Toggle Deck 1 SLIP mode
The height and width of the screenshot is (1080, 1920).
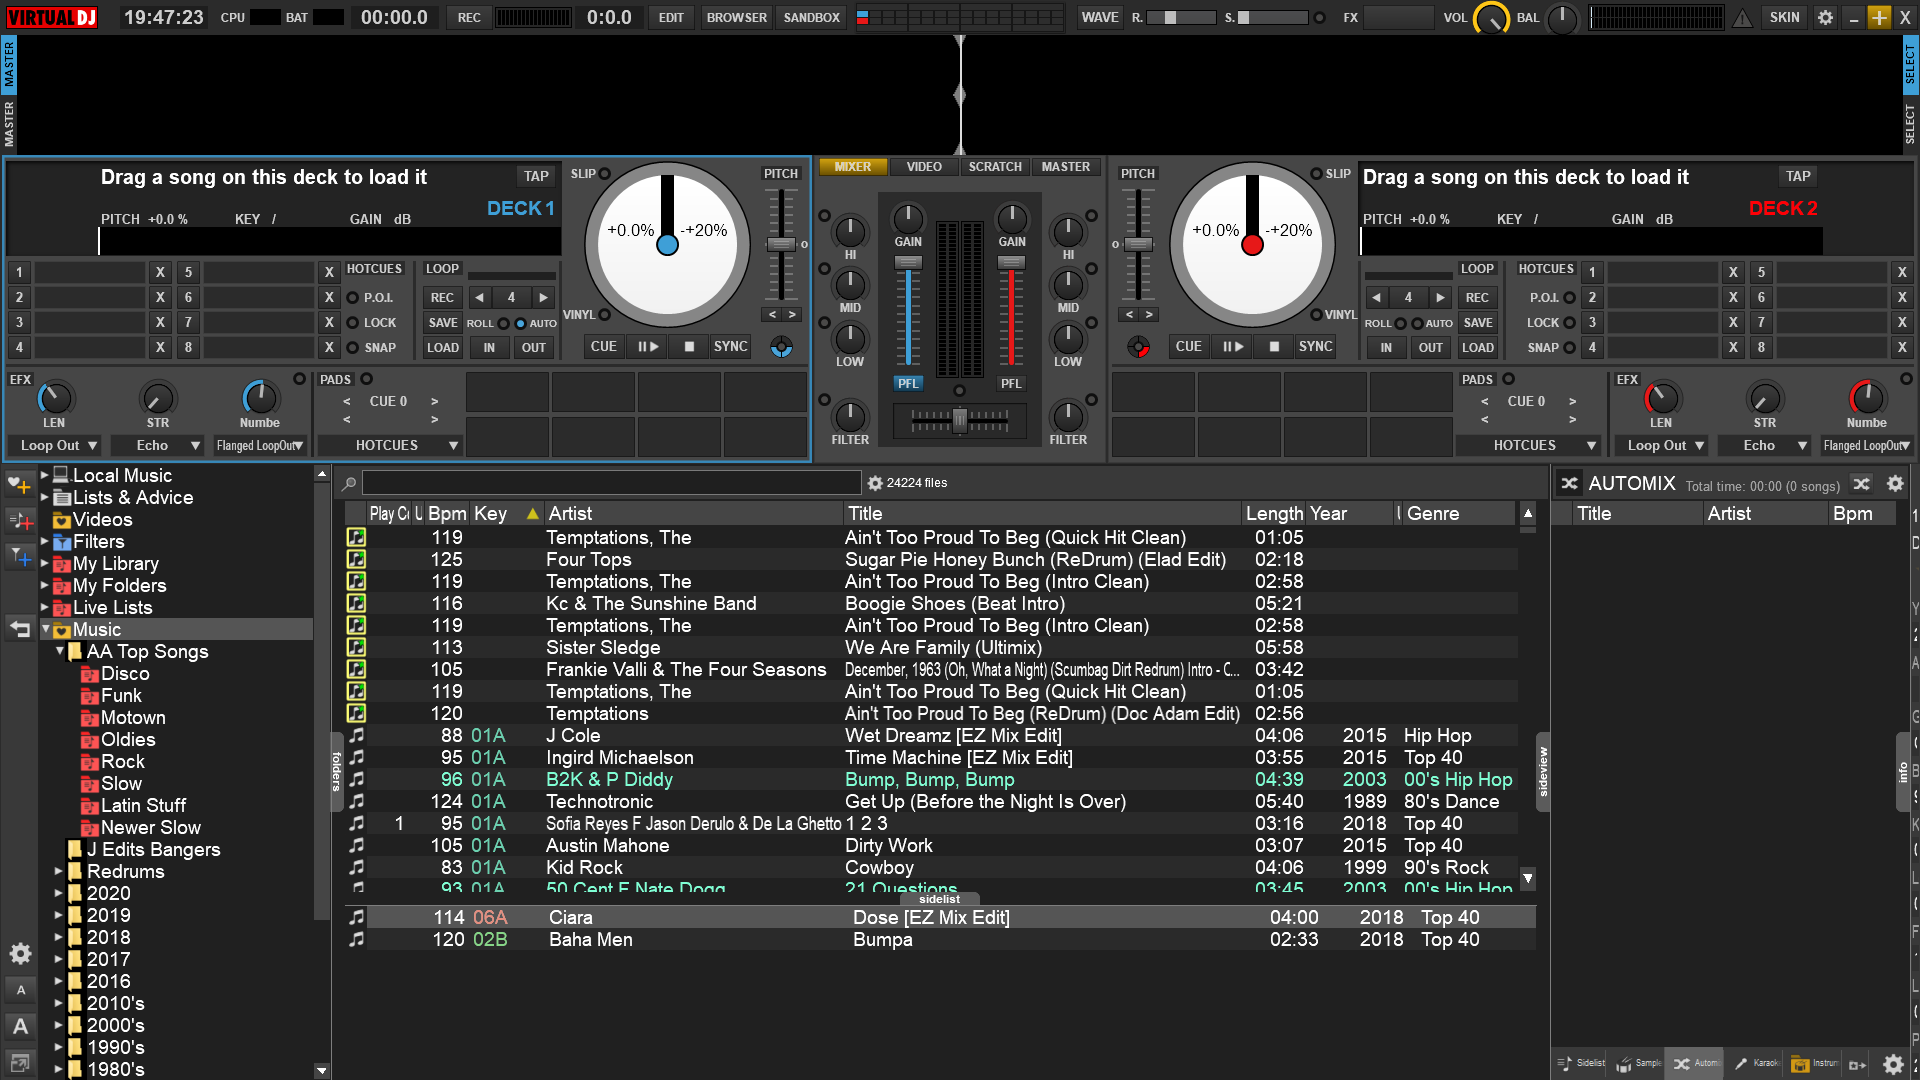605,174
